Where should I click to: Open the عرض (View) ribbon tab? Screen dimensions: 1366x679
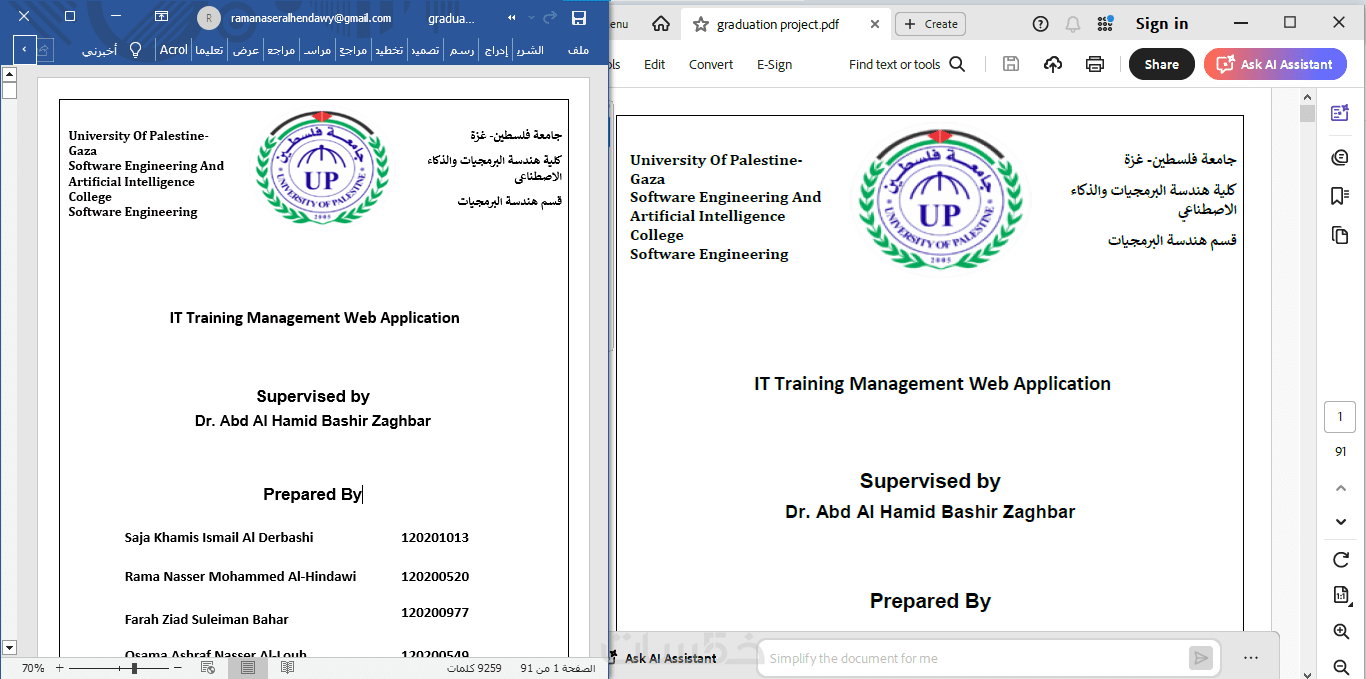coord(246,50)
